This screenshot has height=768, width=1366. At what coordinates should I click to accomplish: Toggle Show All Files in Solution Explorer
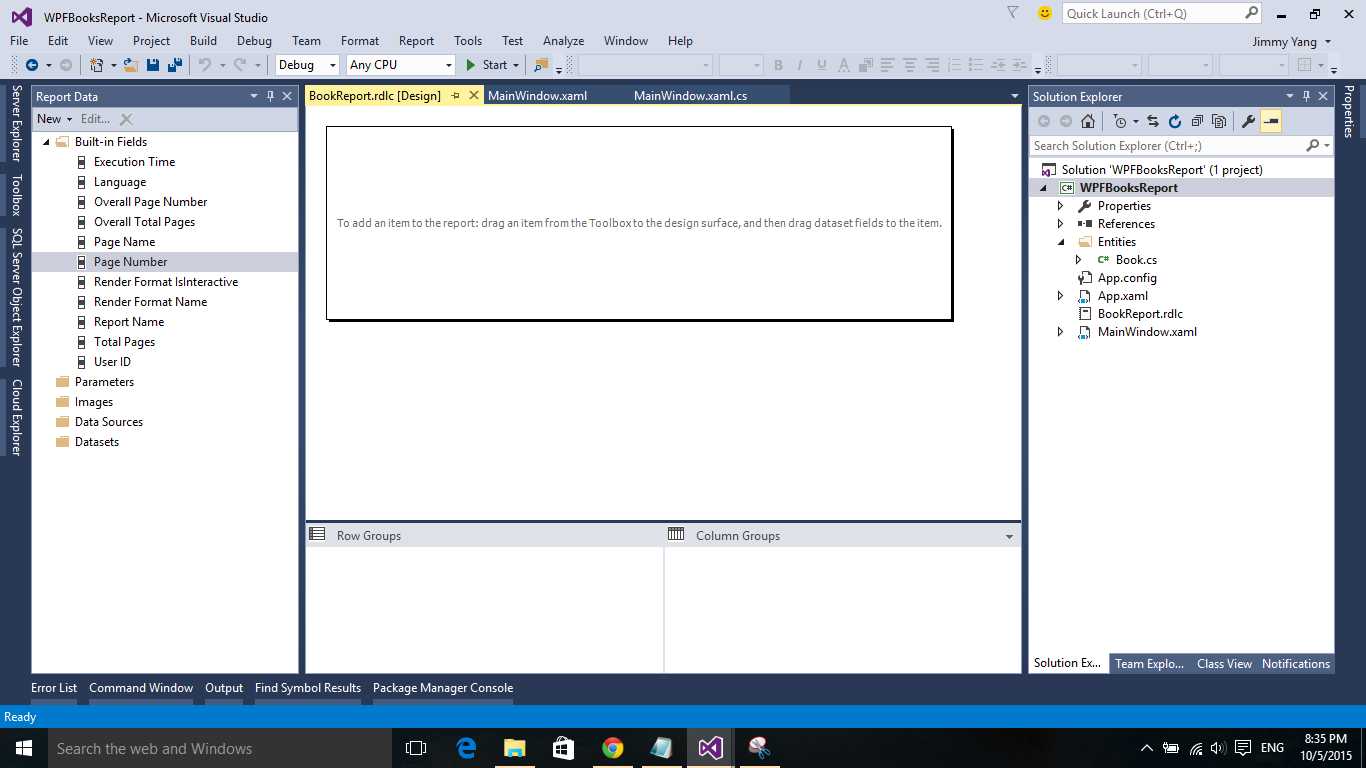tap(1219, 121)
